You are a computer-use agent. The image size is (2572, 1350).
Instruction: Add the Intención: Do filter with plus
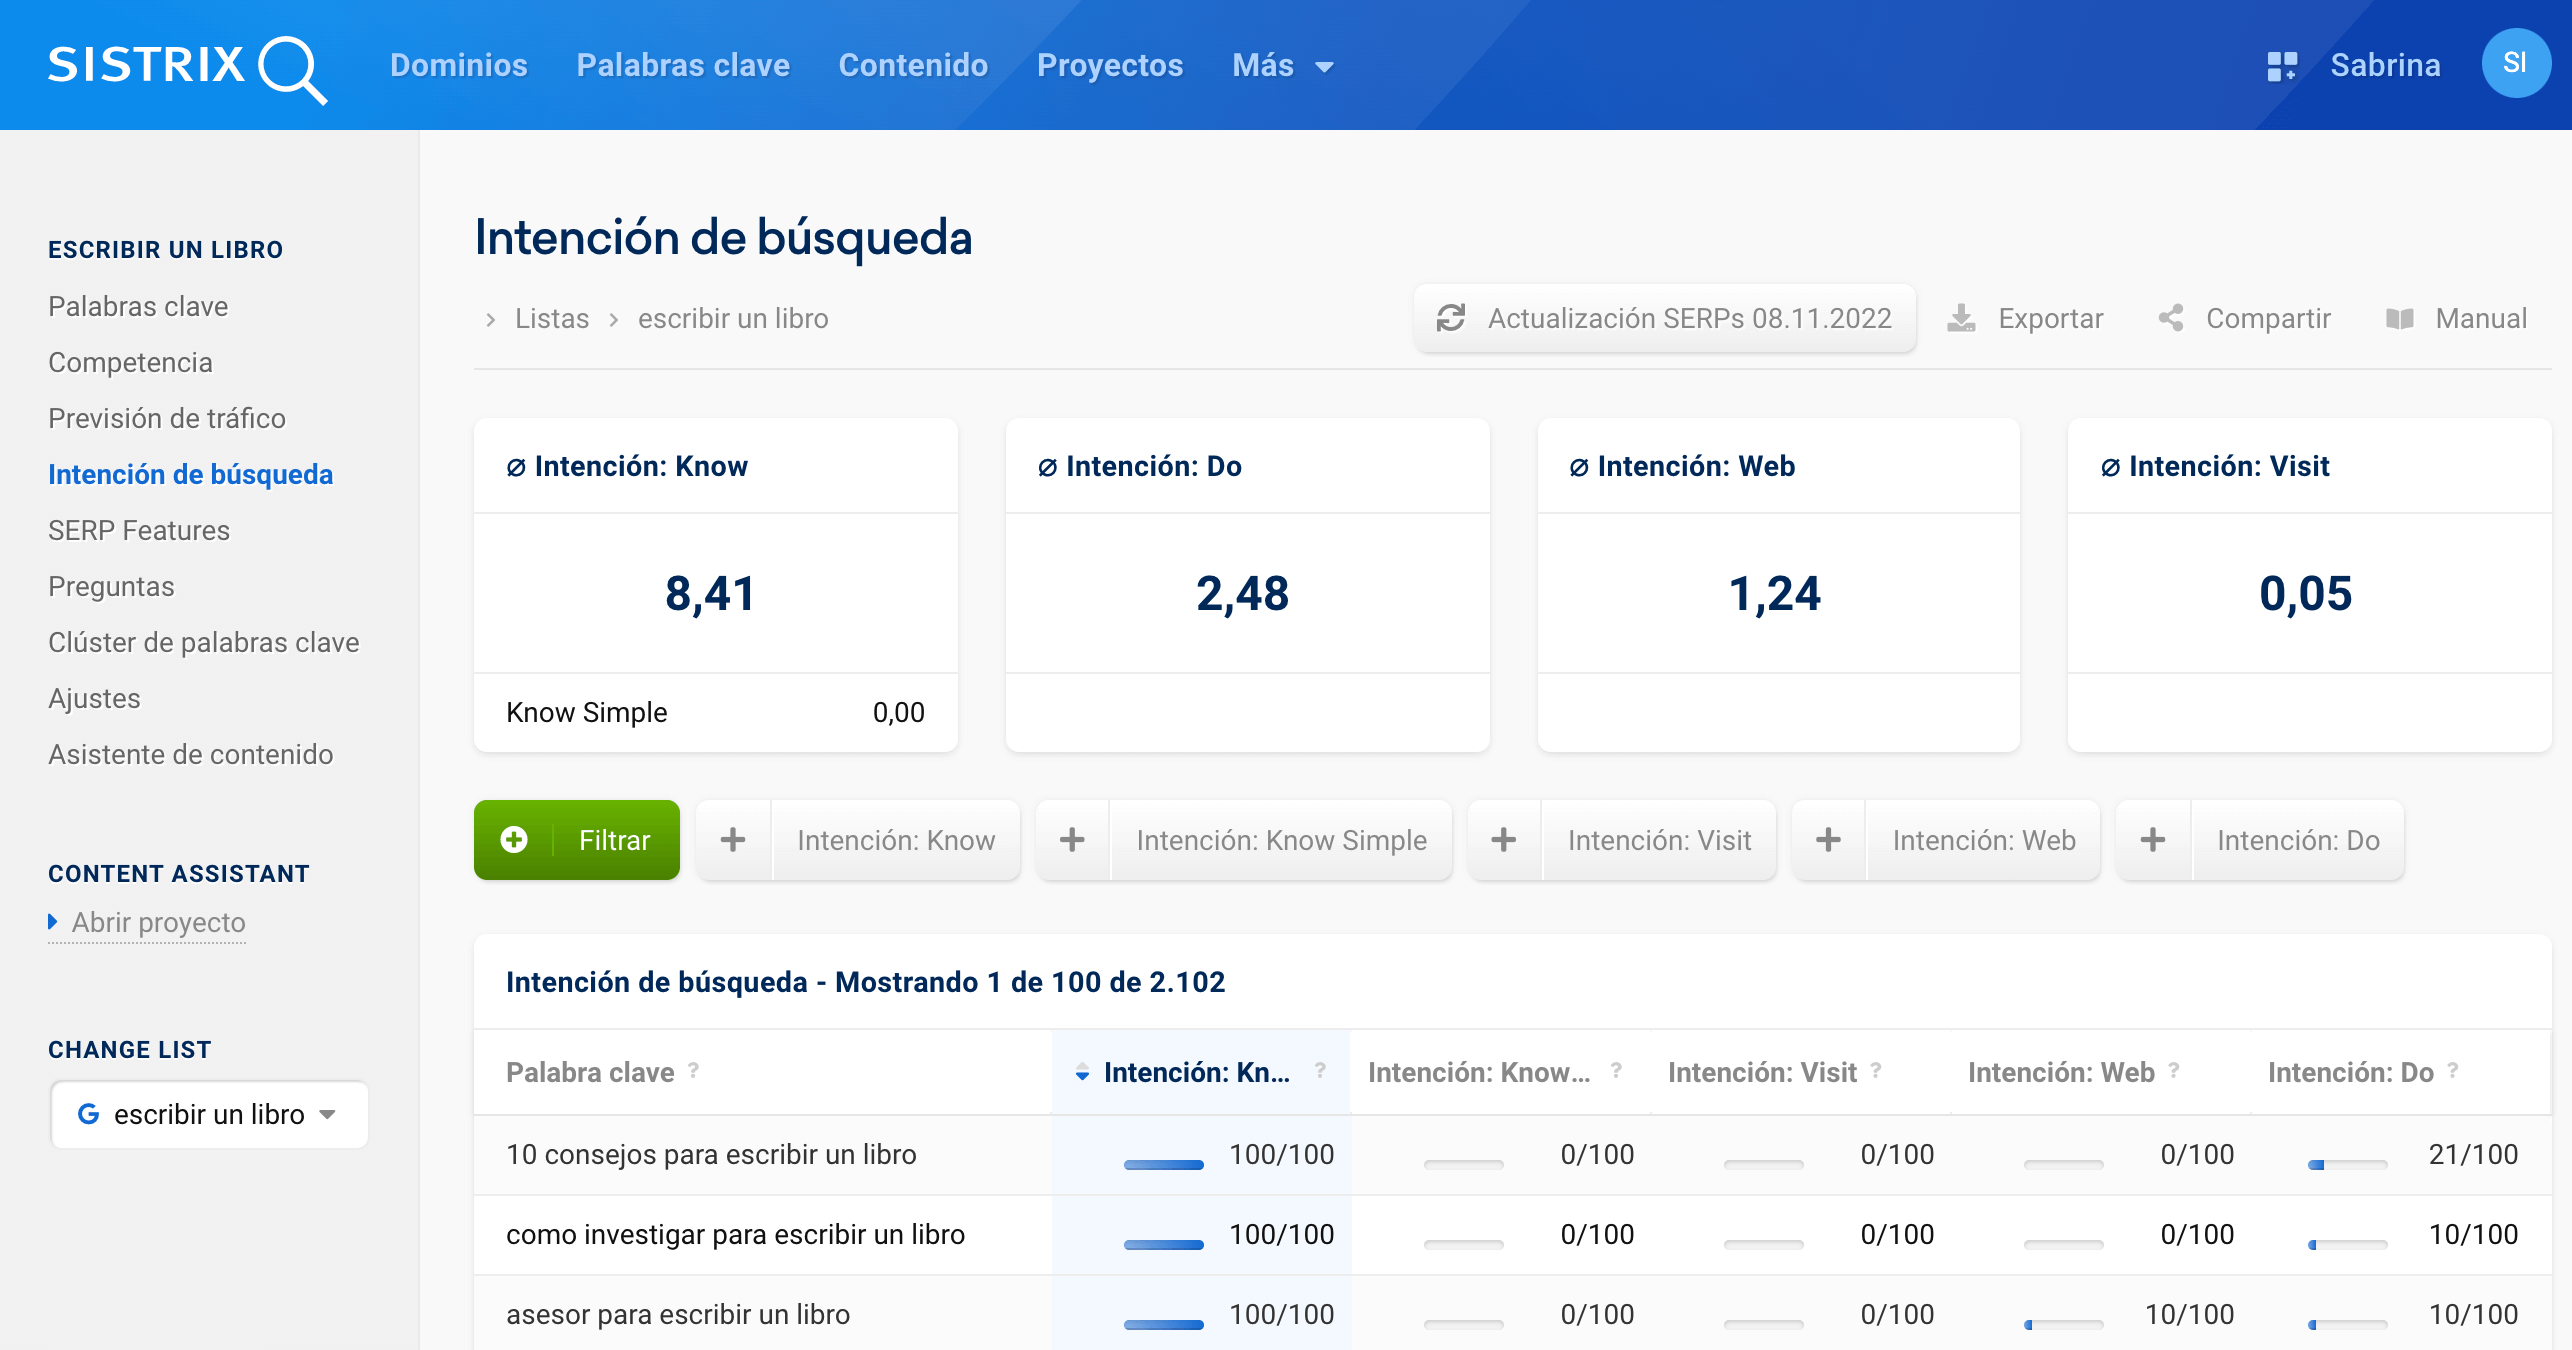[x=2153, y=840]
